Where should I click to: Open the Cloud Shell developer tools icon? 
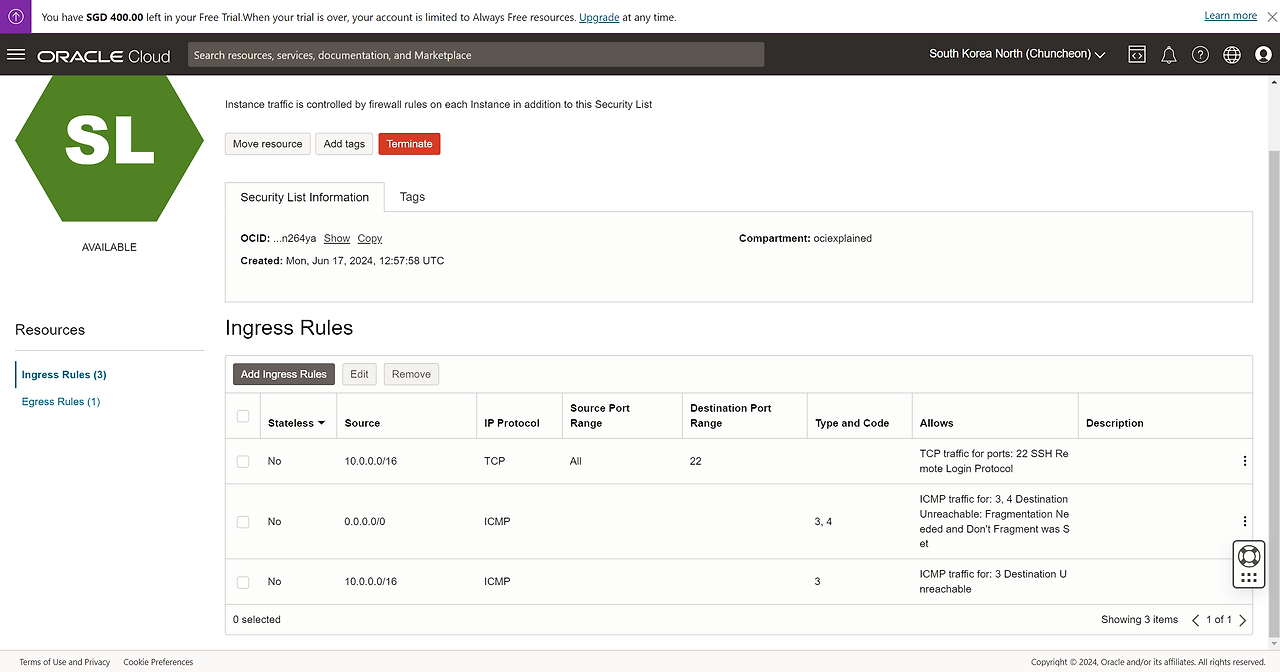[1137, 55]
